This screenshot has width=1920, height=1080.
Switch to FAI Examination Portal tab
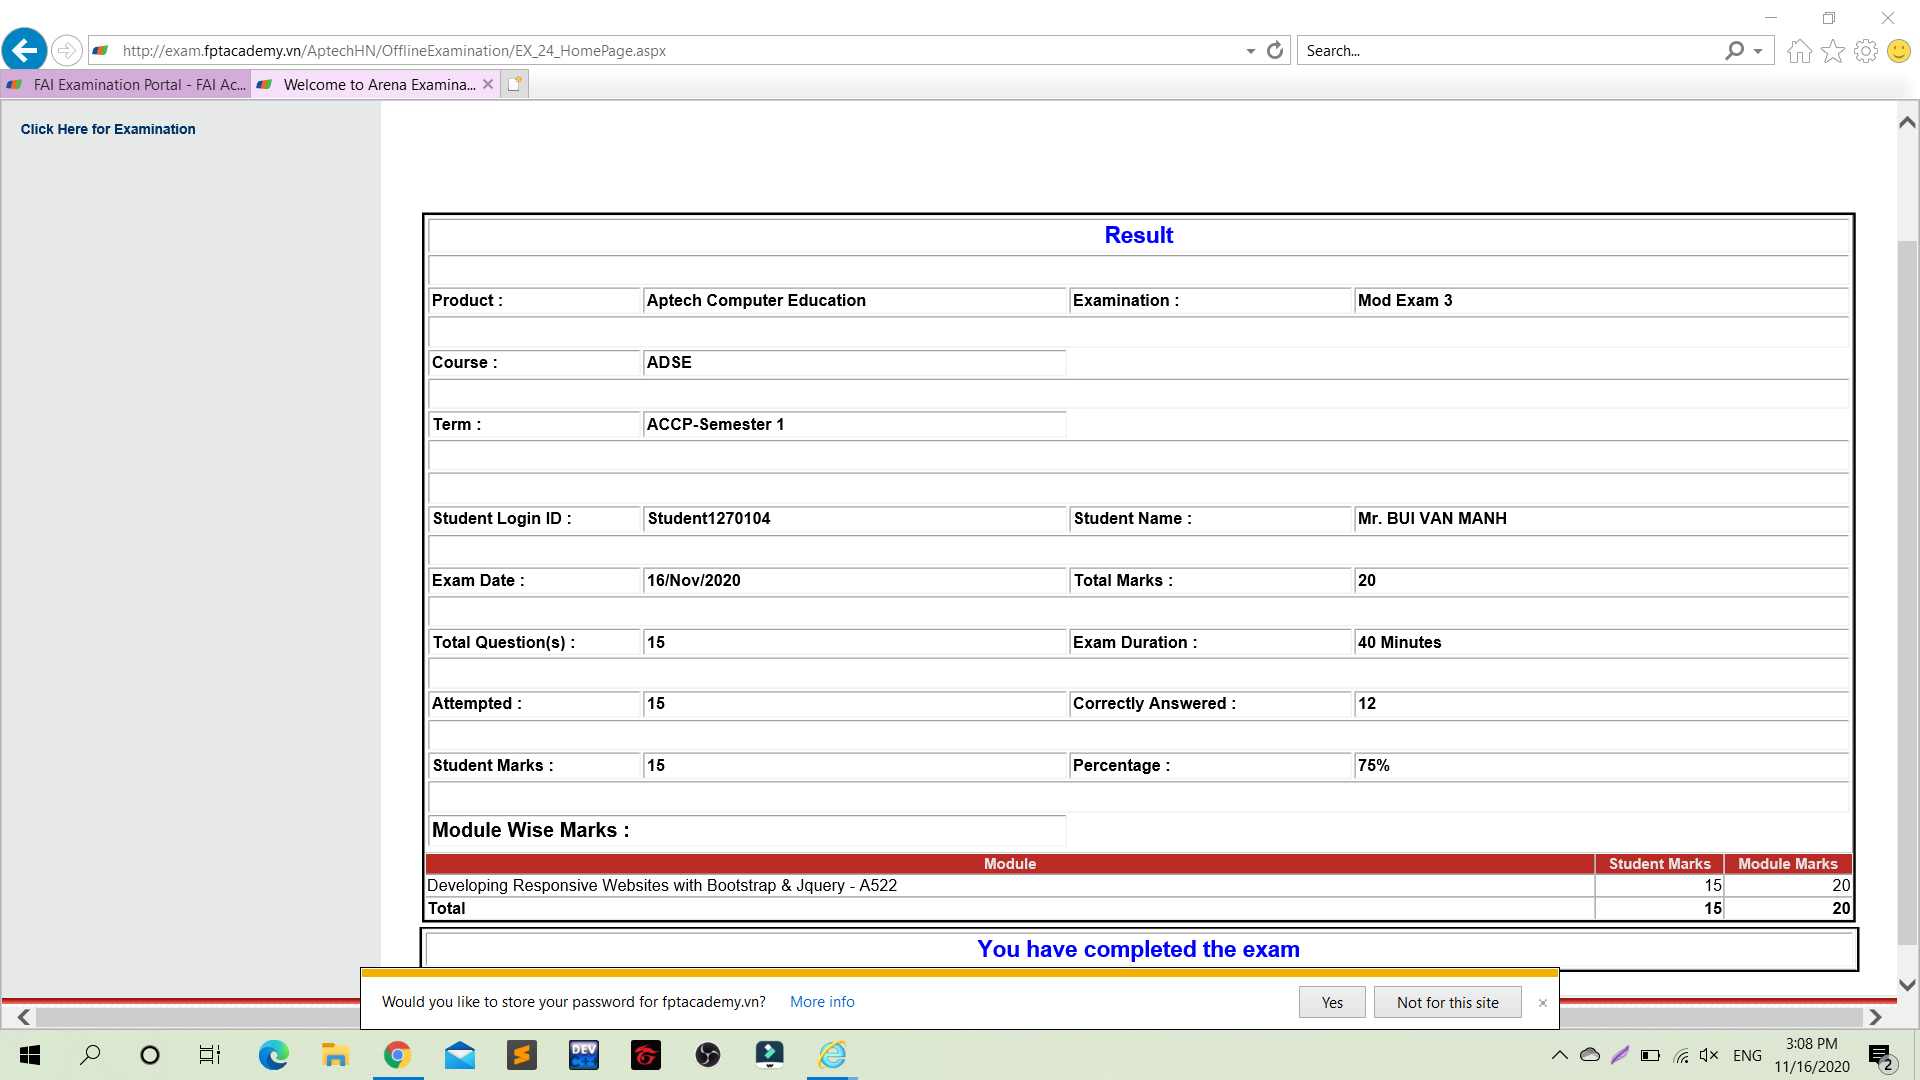(126, 84)
